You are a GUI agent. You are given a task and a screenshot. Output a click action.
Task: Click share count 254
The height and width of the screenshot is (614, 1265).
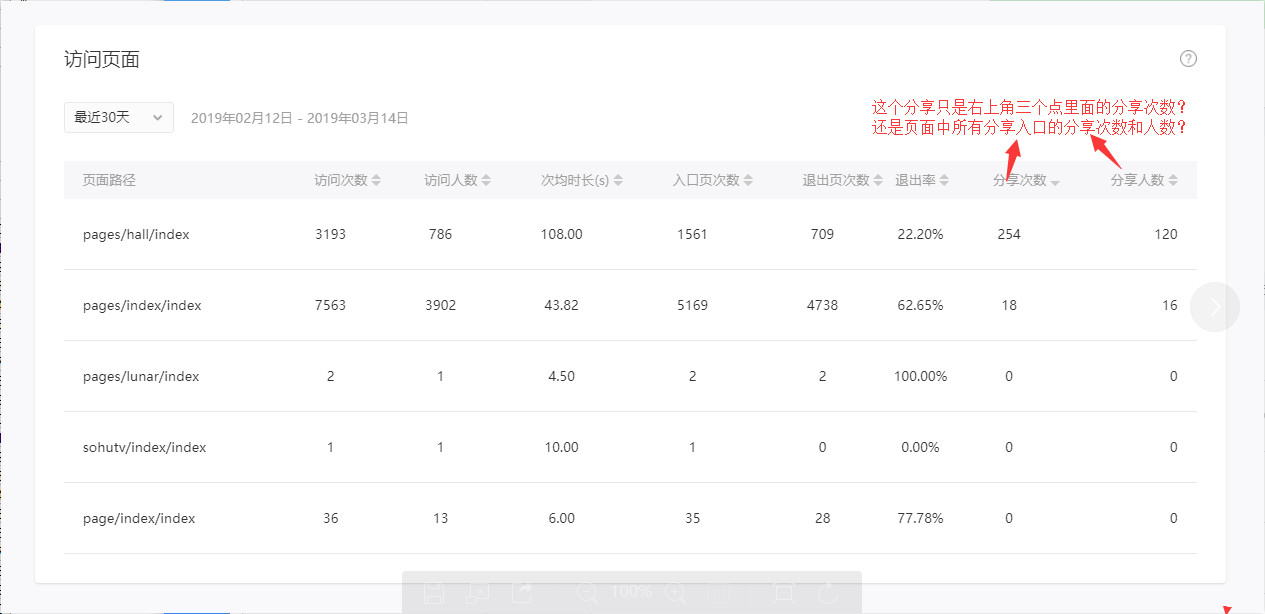(1009, 234)
